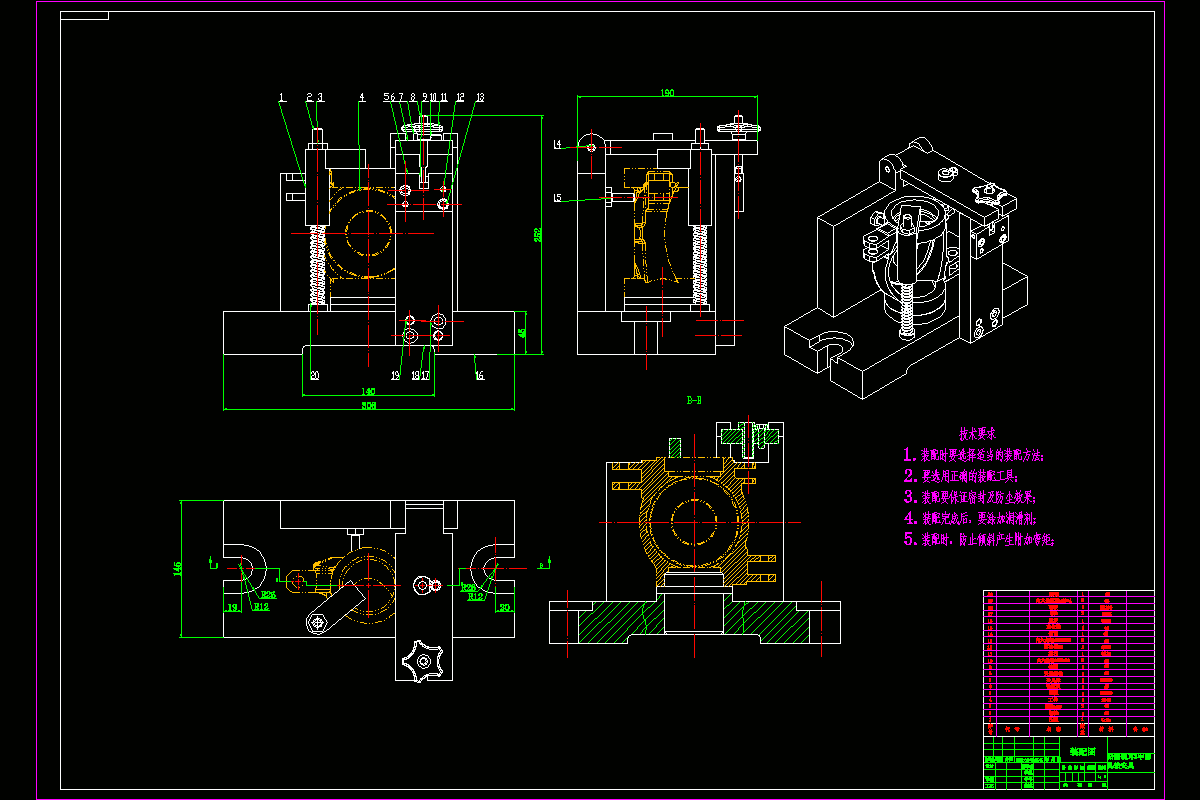Select the green hatched base in section B-B

694,620
